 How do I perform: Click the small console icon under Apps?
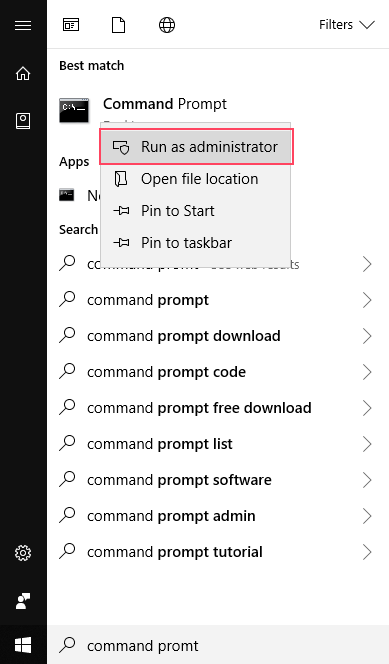(66, 195)
